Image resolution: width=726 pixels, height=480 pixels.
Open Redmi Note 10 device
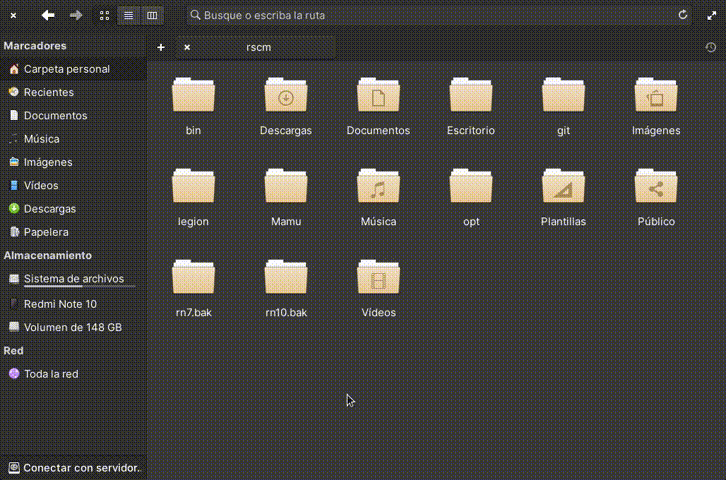coord(73,304)
